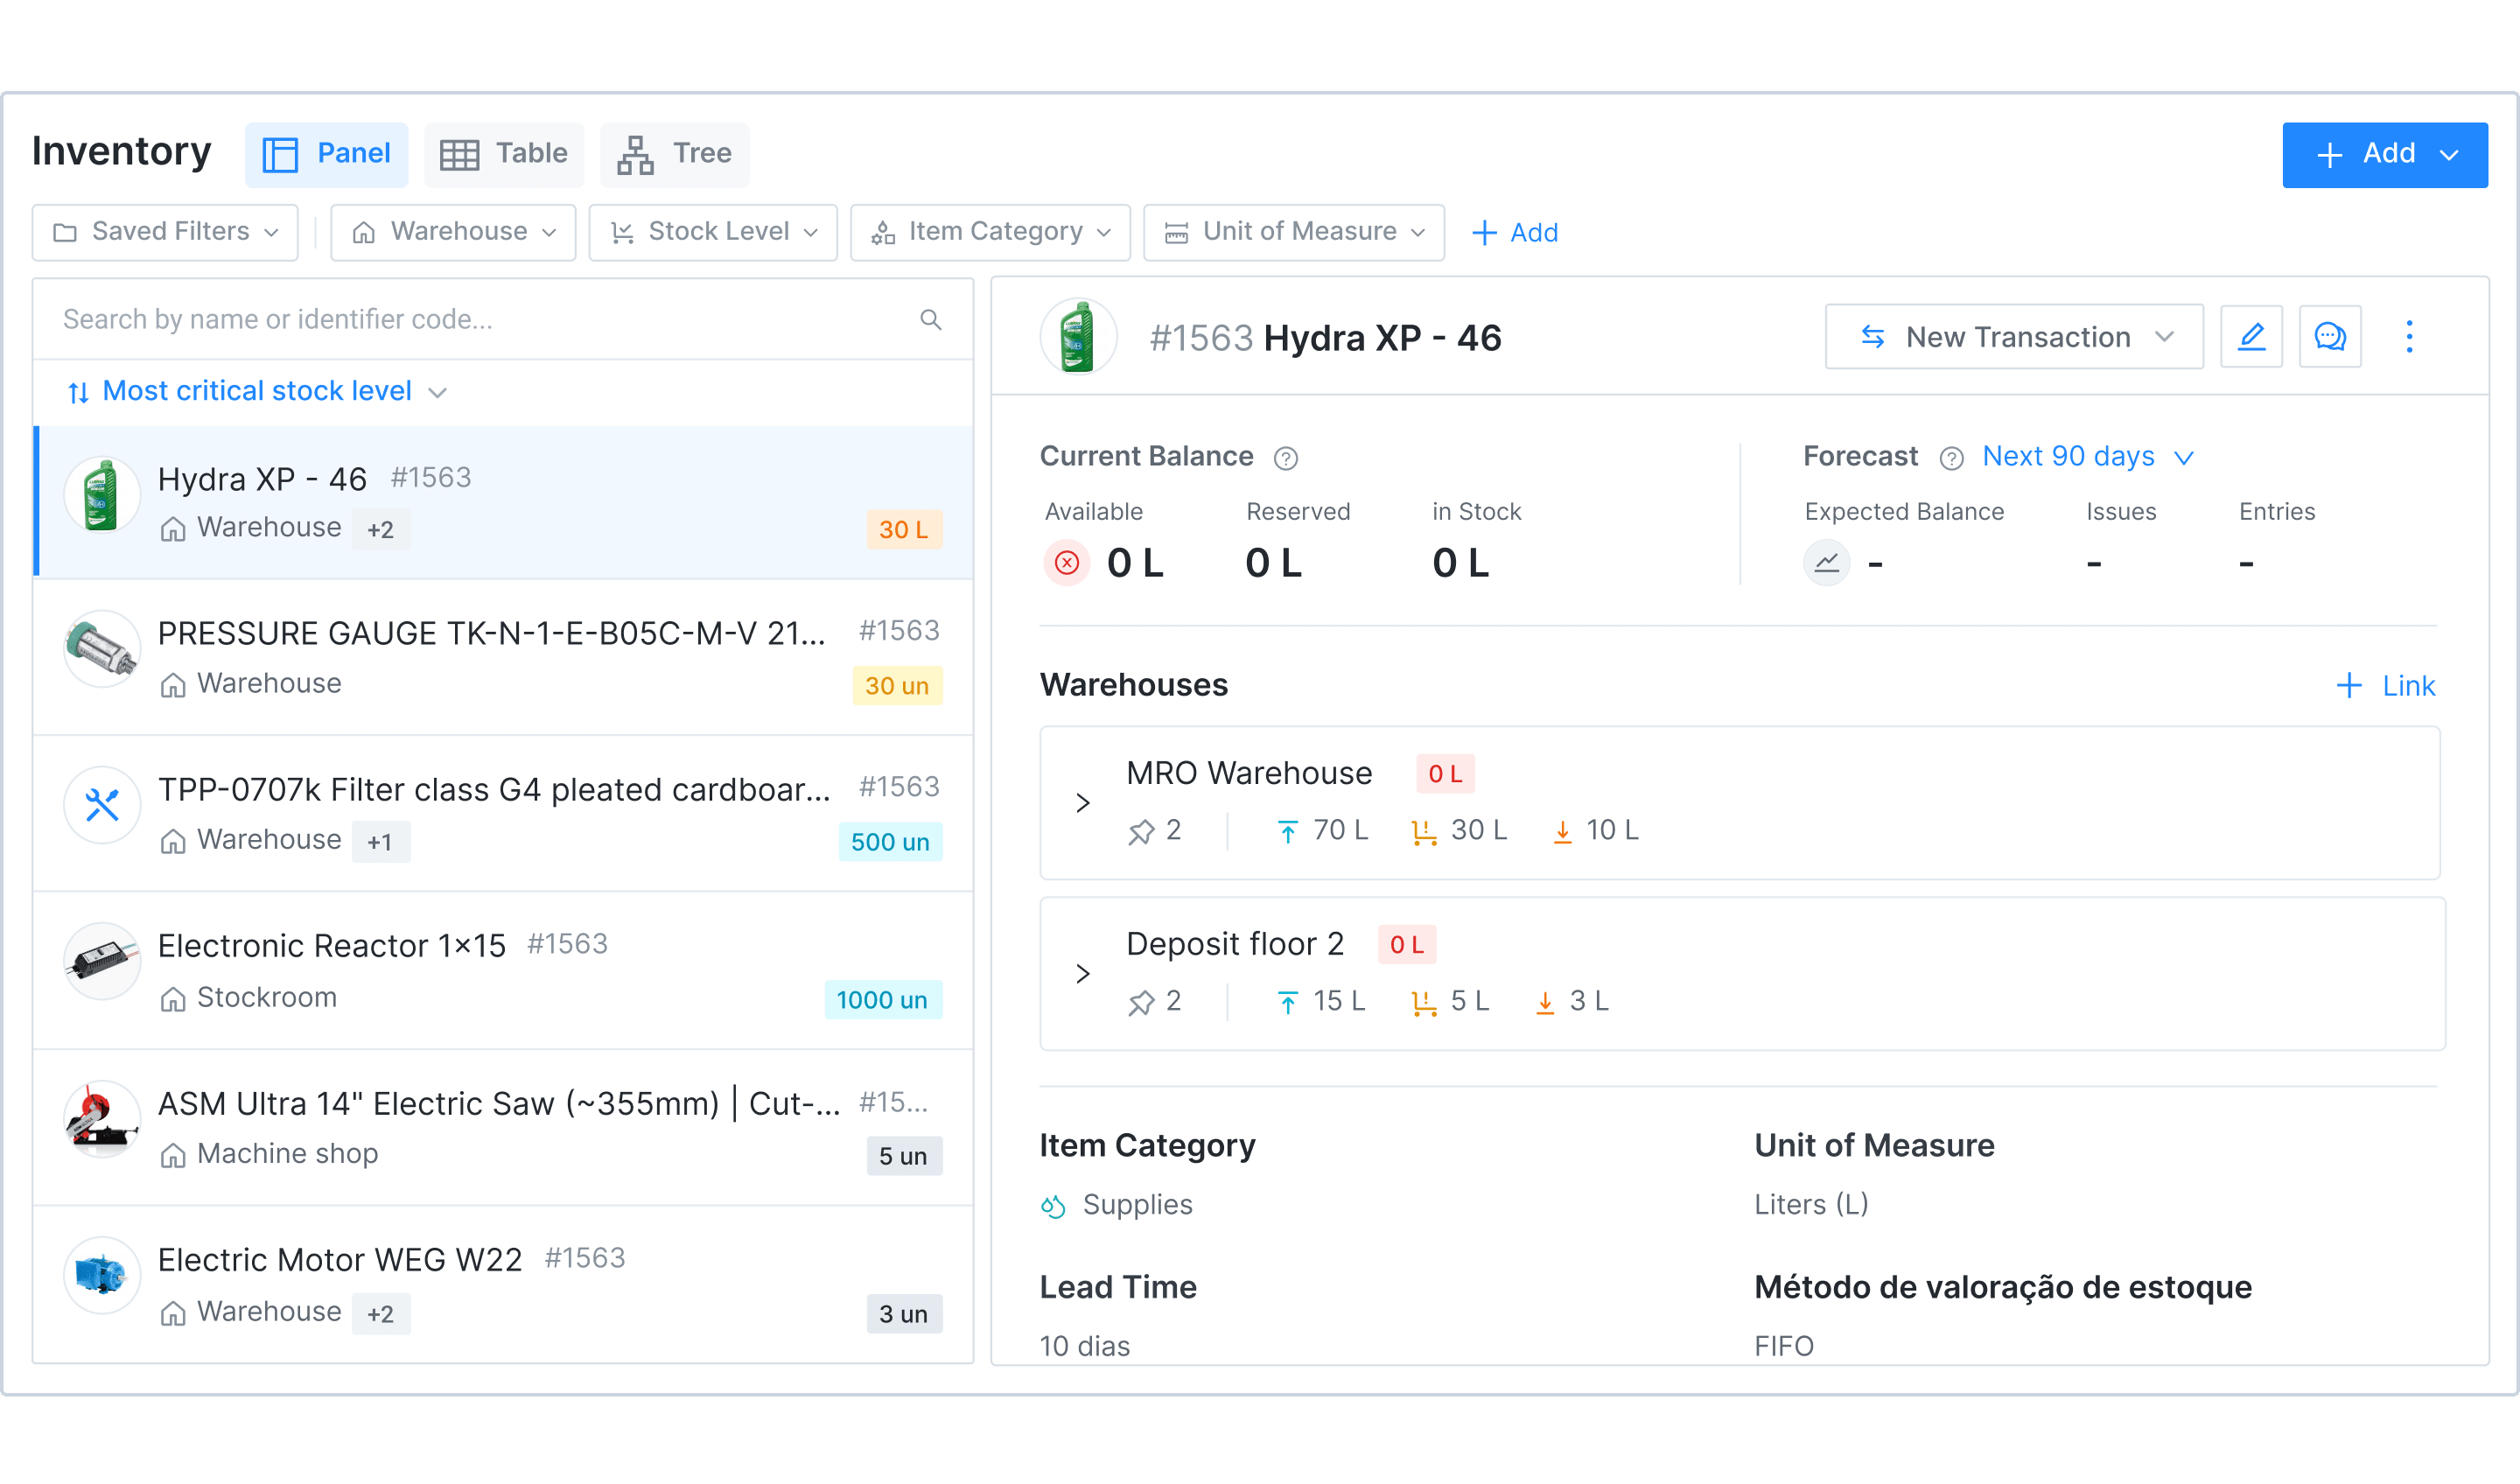The image size is (2520, 1484).
Task: Click the expected balance chart icon
Action: click(1826, 563)
